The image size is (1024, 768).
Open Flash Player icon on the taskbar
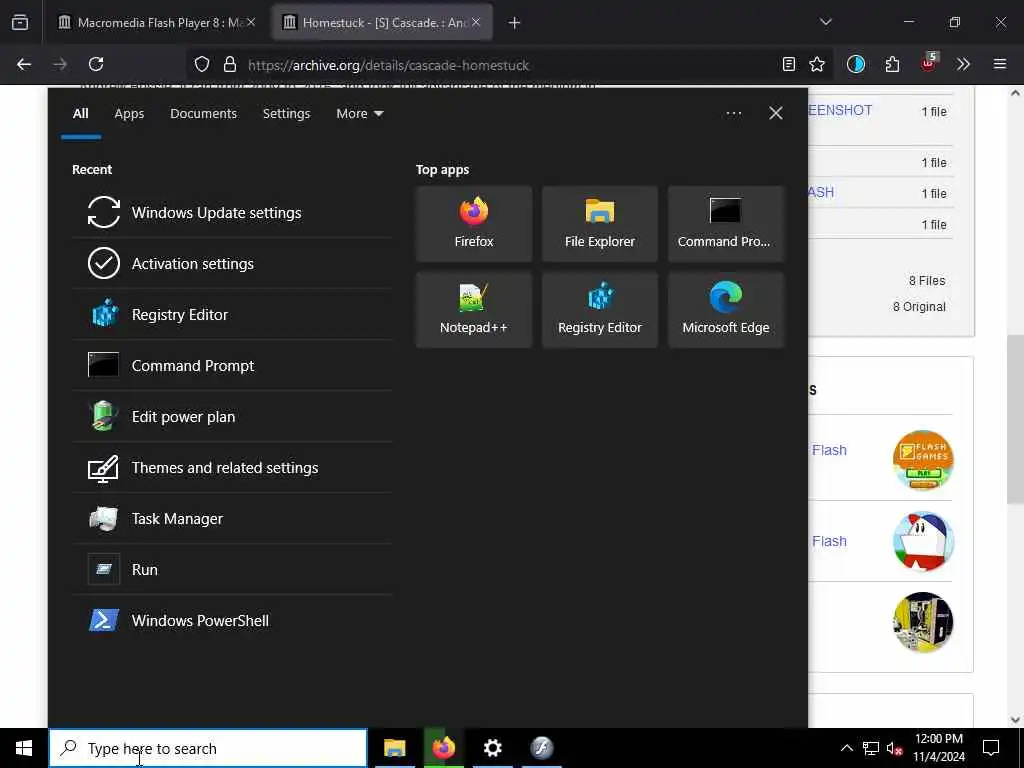541,748
